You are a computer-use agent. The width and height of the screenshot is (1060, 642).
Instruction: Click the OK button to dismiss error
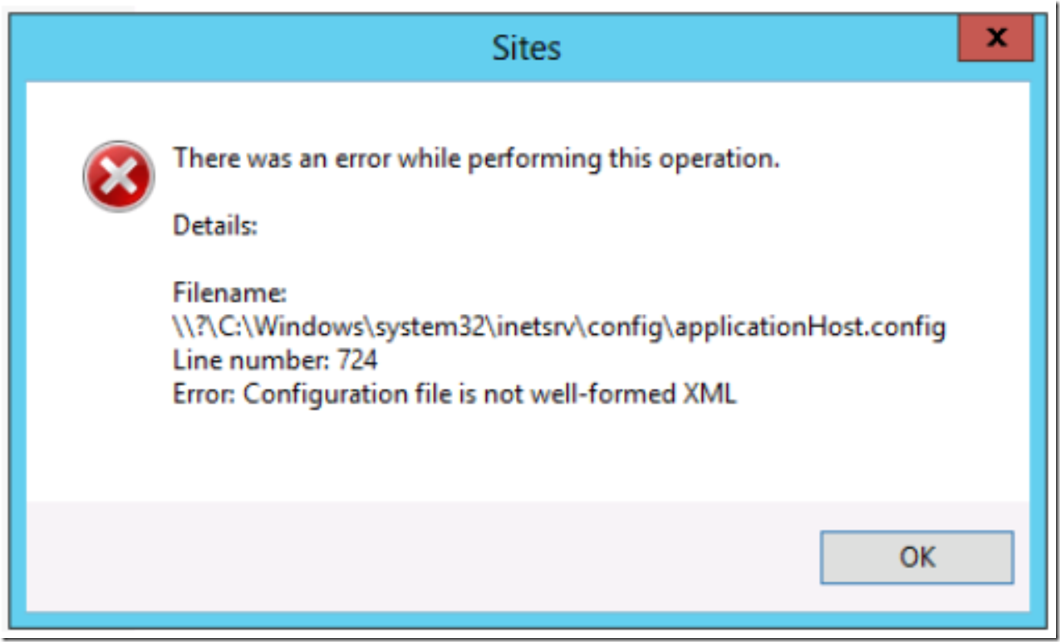coord(917,557)
